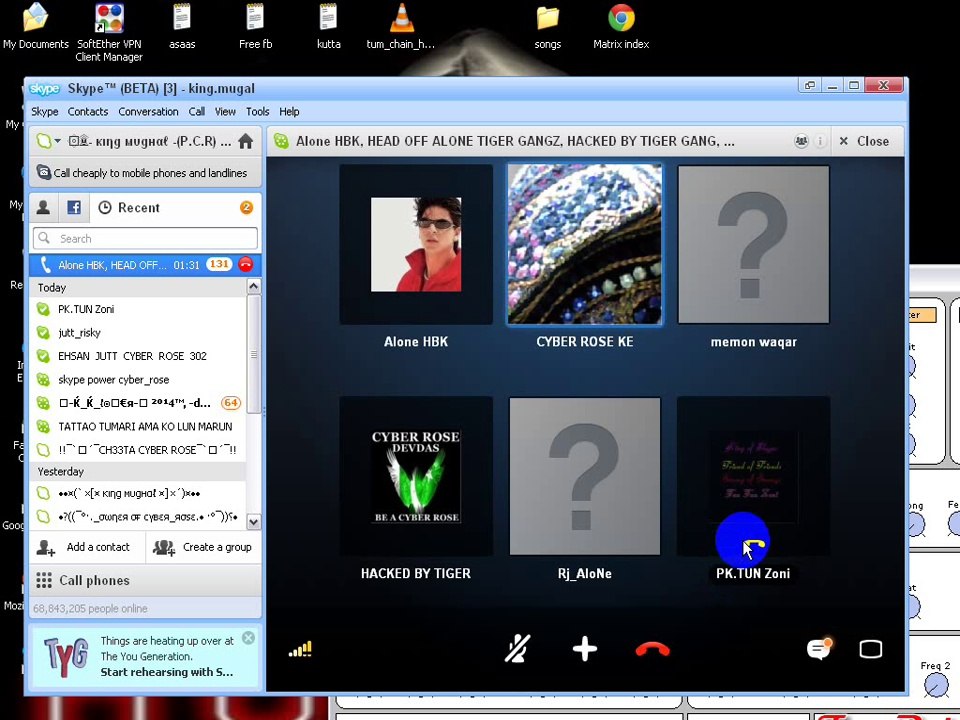Open the Call menu
The width and height of the screenshot is (960, 720).
coord(197,111)
